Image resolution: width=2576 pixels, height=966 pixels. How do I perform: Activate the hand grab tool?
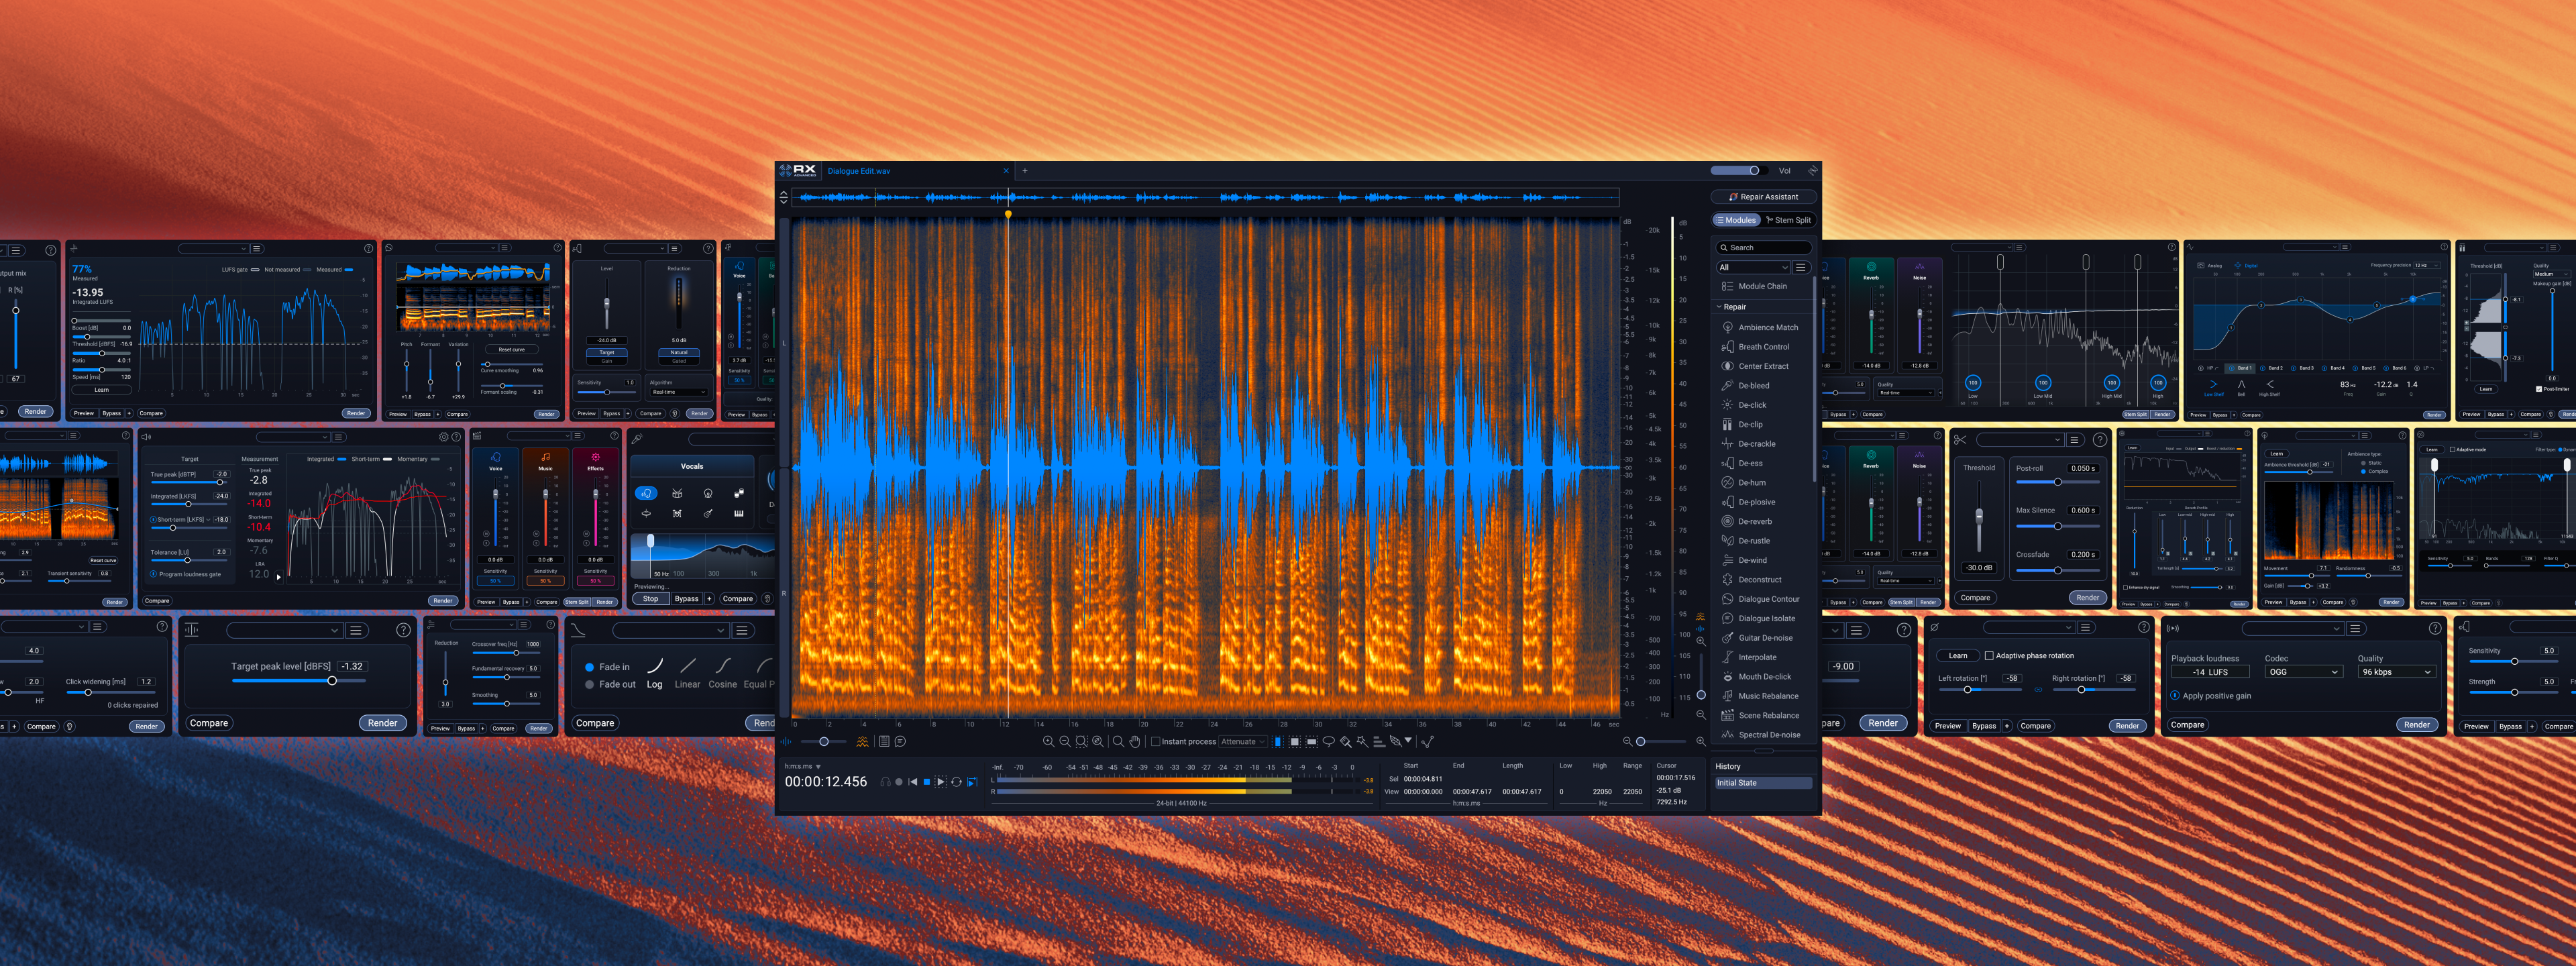[1135, 741]
